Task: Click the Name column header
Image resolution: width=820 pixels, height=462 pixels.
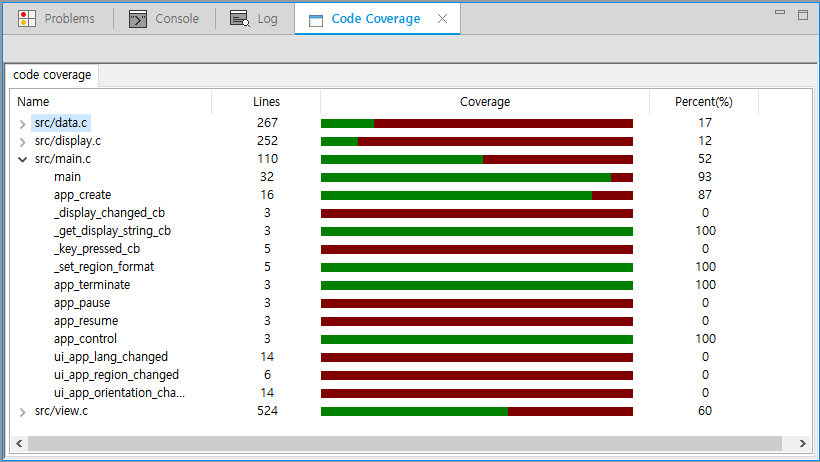Action: pyautogui.click(x=34, y=102)
